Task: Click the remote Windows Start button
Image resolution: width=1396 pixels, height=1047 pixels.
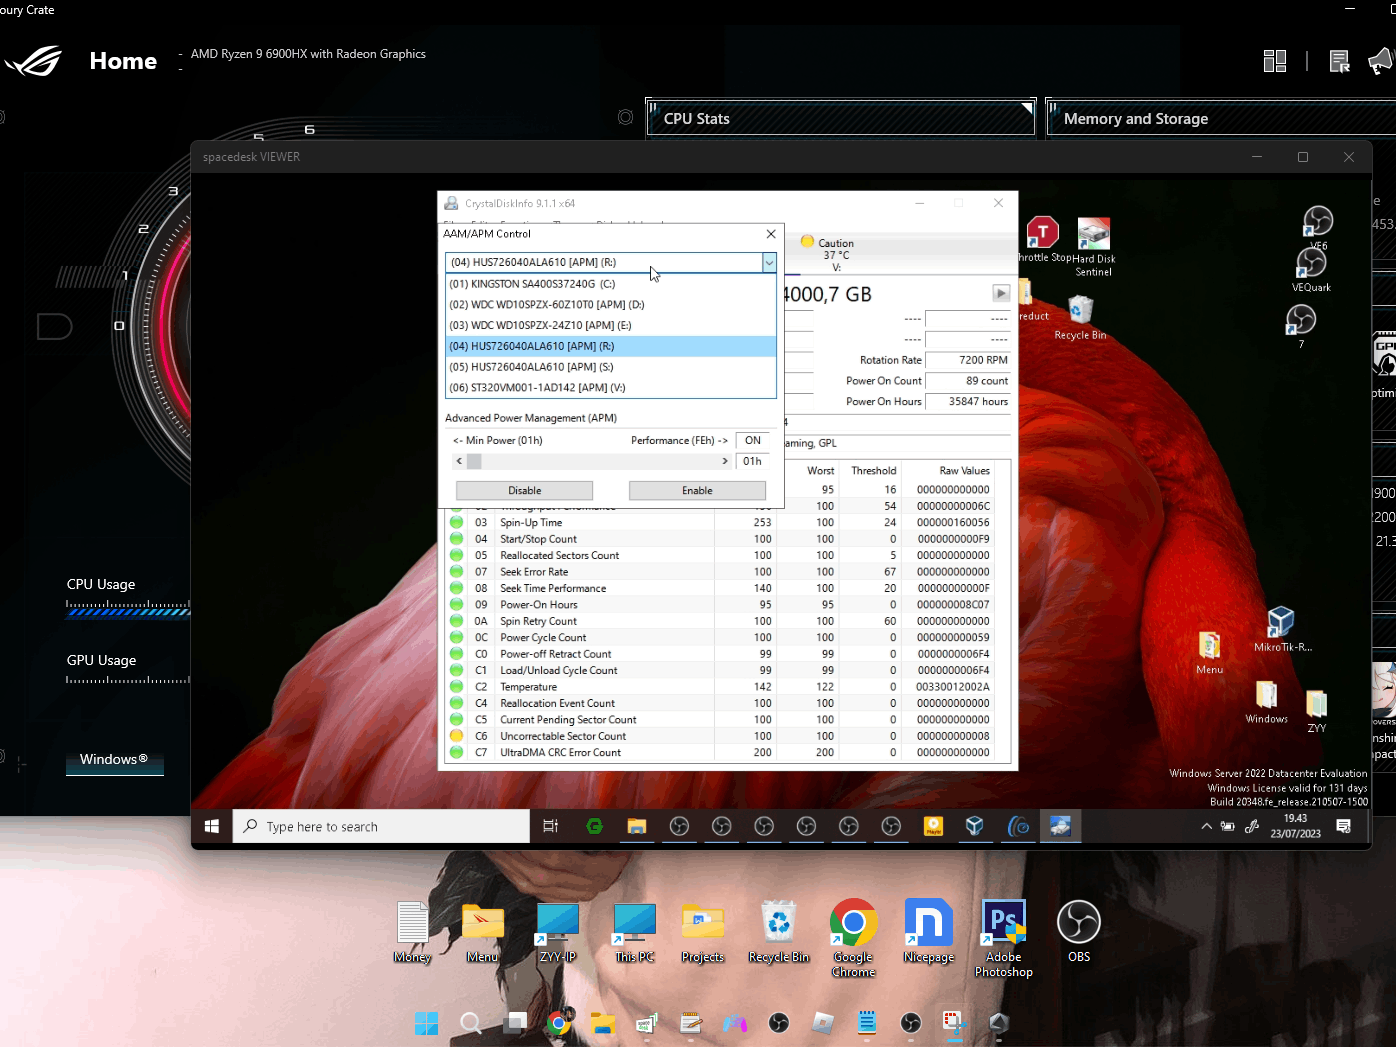Action: tap(212, 826)
